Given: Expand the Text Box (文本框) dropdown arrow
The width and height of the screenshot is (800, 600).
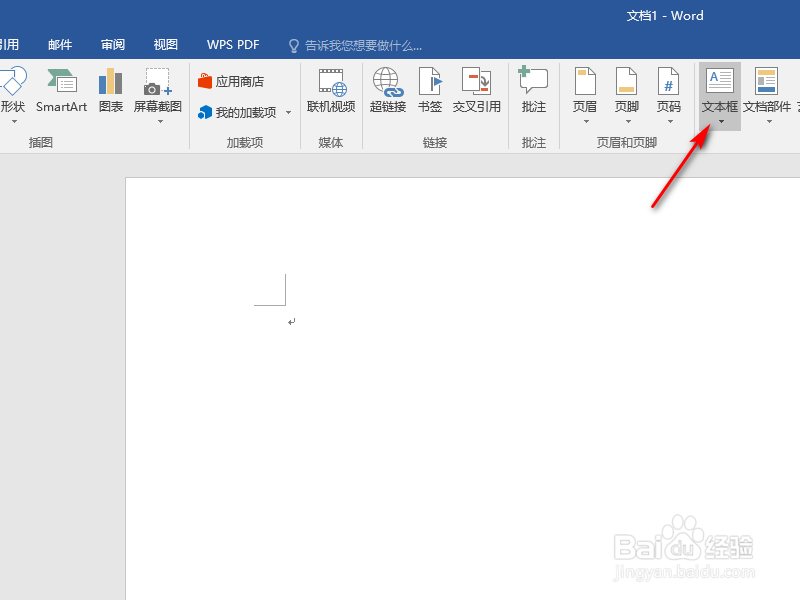Looking at the screenshot, I should tap(721, 121).
